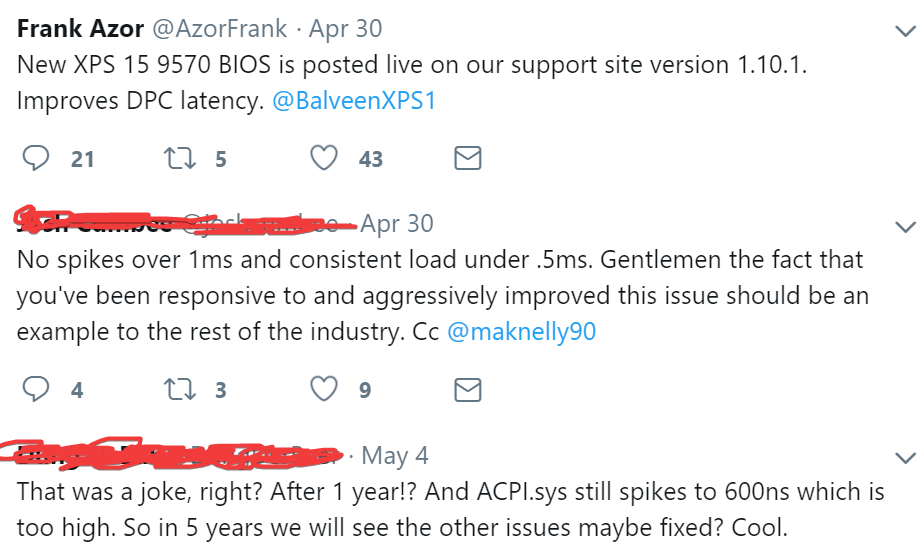Like the 'No spikes over 1ms' tweet
The width and height of the screenshot is (924, 559).
click(x=324, y=388)
